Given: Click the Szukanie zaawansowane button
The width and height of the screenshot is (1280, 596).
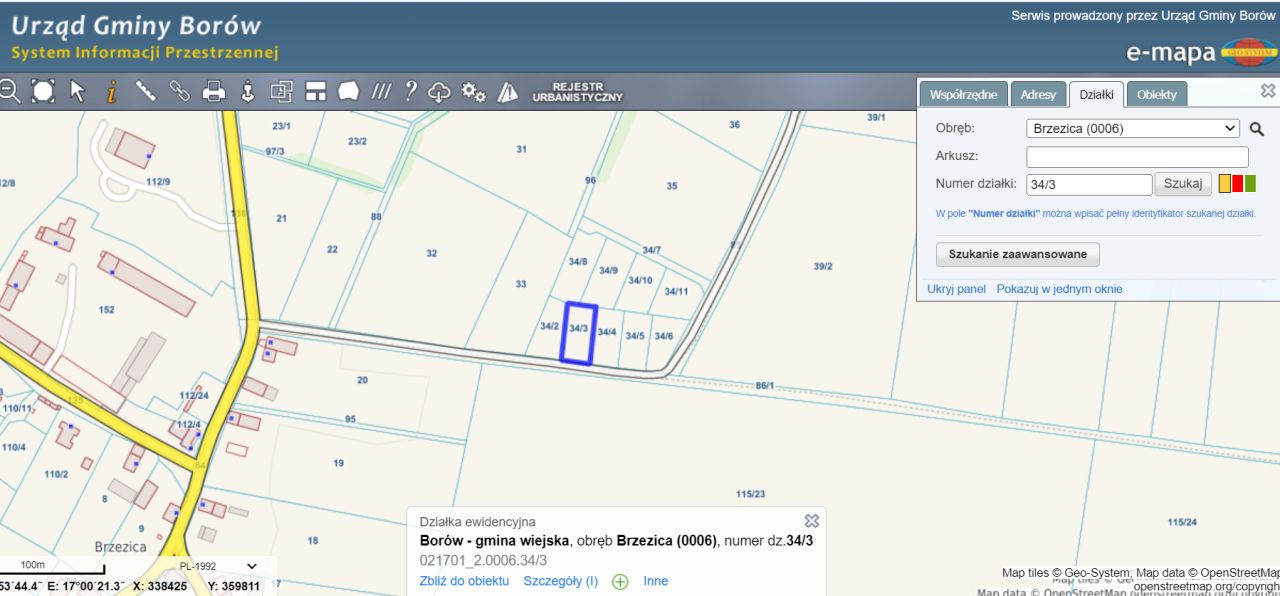Looking at the screenshot, I should click(1018, 254).
